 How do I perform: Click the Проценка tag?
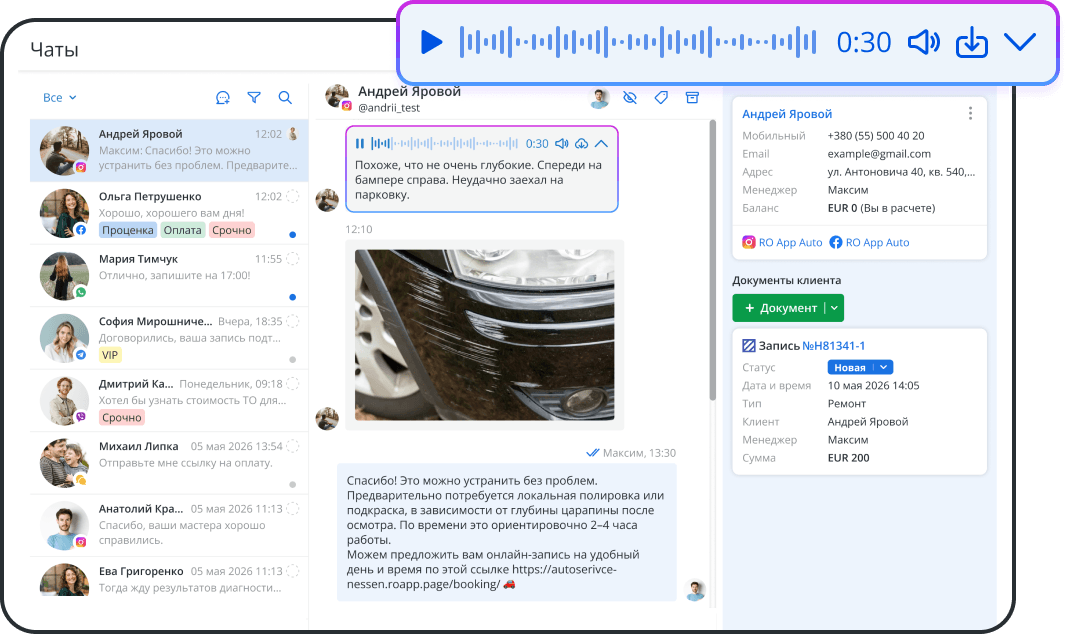tap(127, 230)
